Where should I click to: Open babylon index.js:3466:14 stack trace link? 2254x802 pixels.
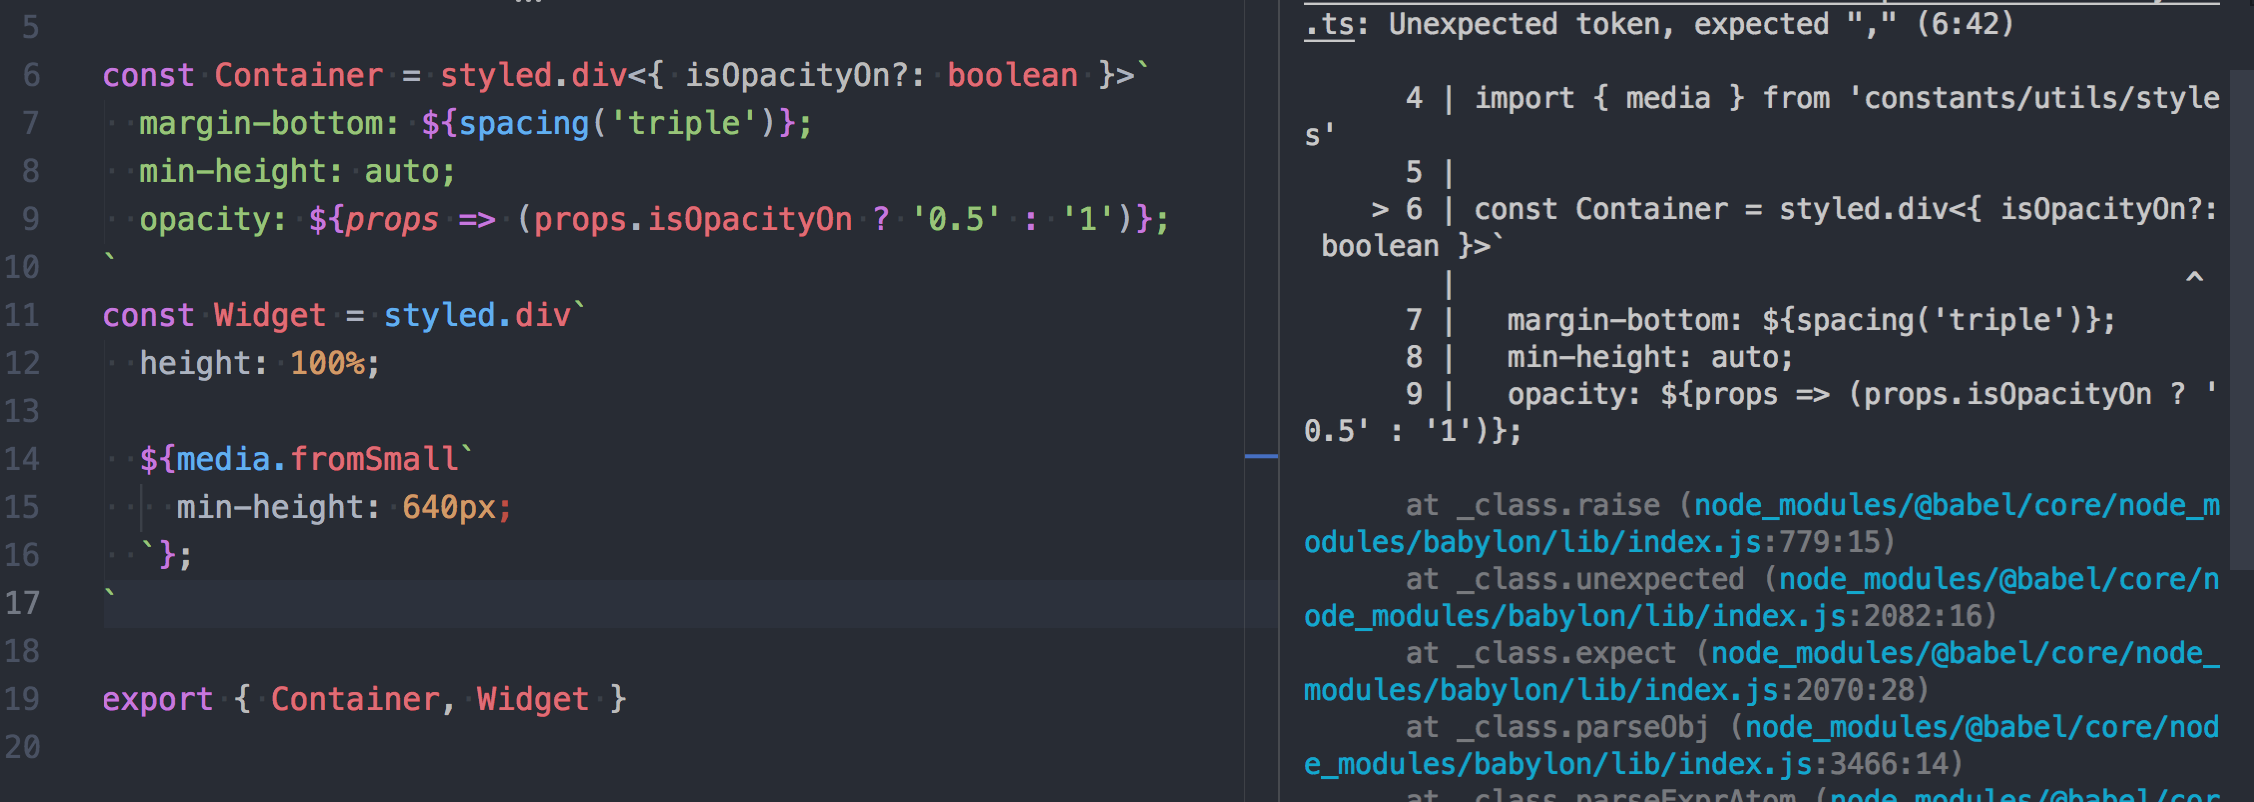pos(1762,746)
